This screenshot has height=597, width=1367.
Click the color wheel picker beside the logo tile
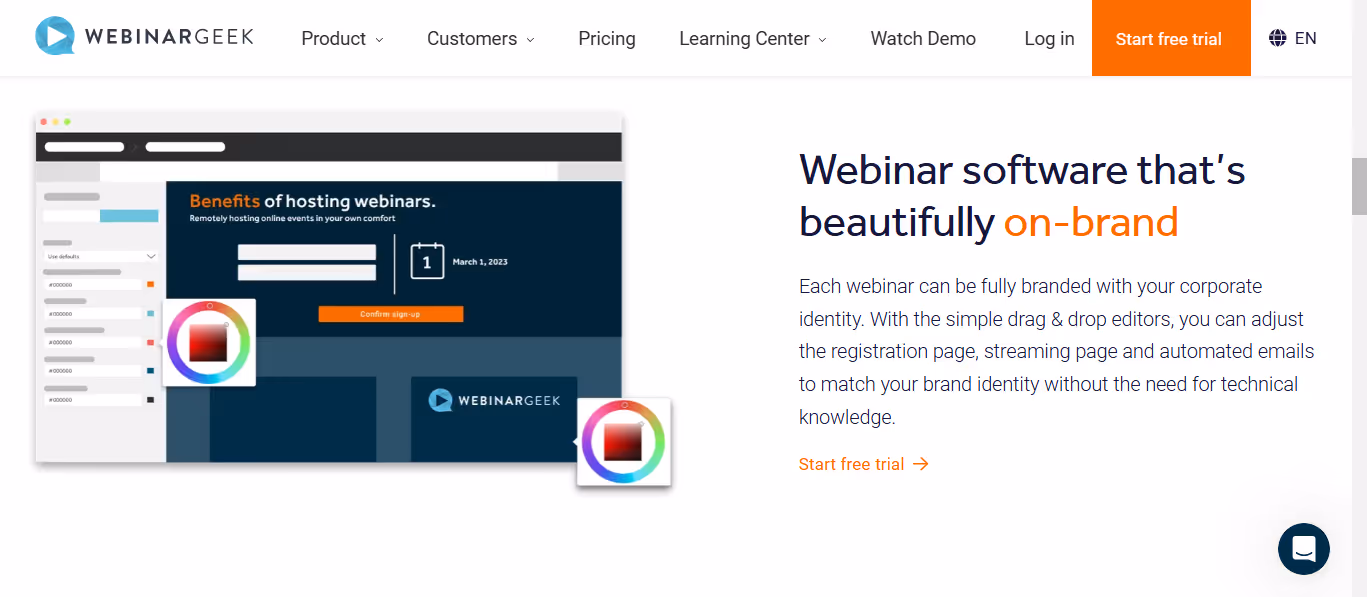pyautogui.click(x=624, y=442)
